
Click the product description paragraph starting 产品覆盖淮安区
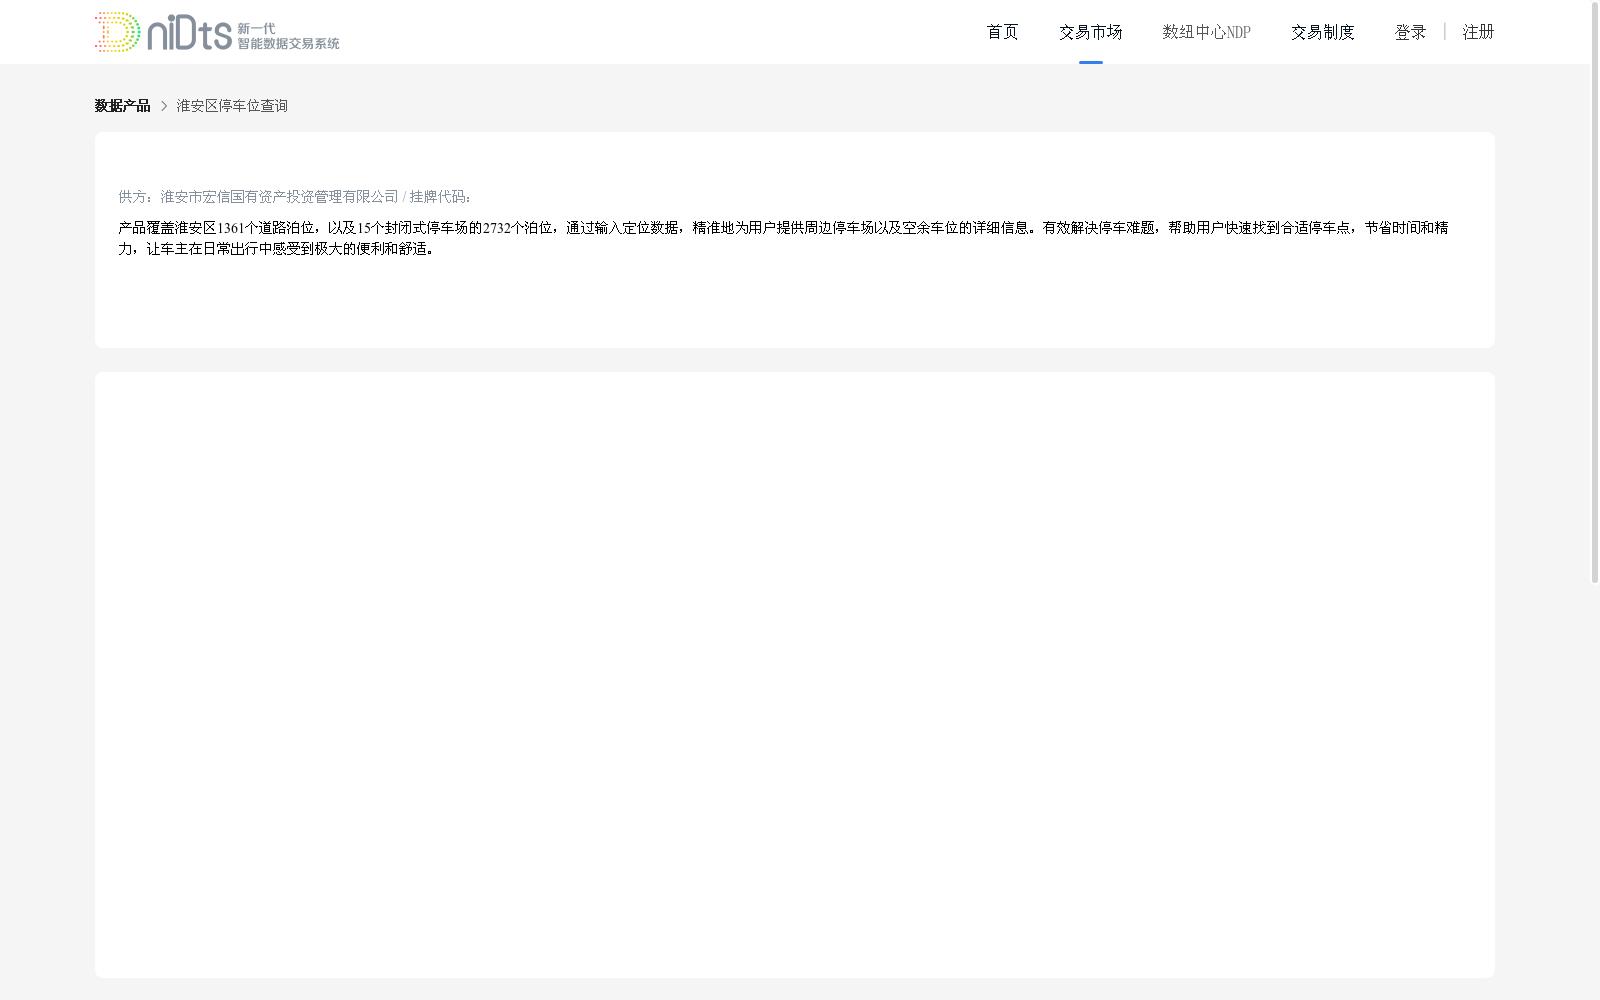point(783,238)
